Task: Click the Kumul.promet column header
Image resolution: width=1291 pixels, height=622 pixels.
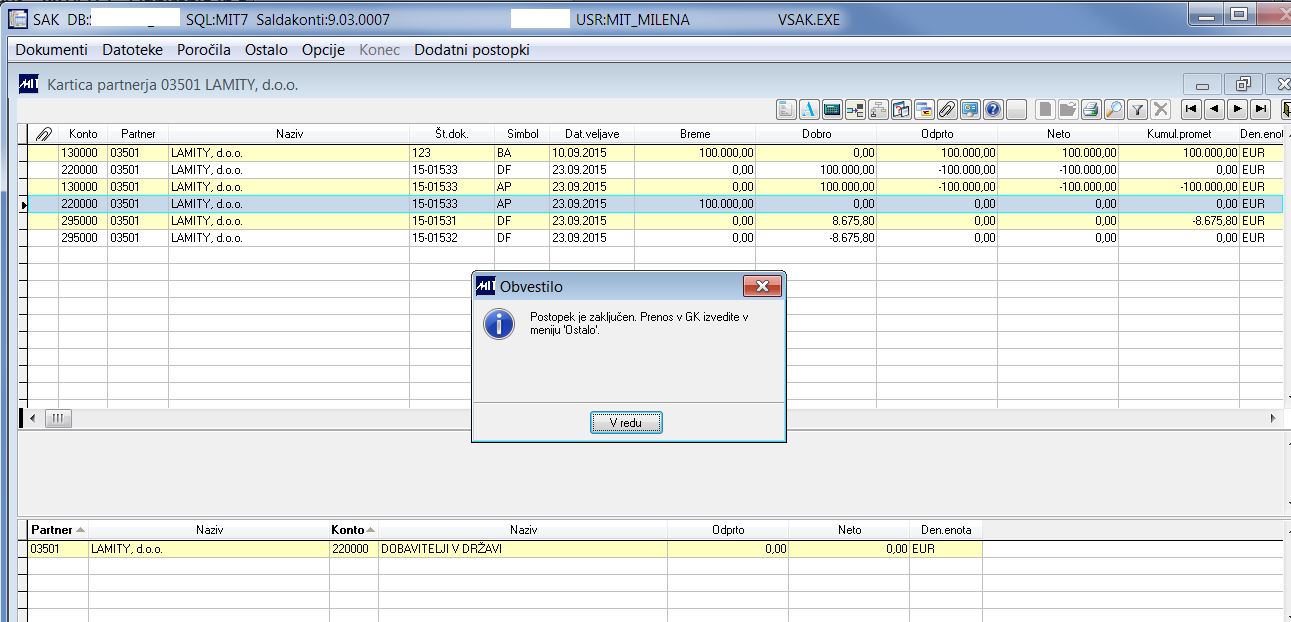Action: point(1179,134)
